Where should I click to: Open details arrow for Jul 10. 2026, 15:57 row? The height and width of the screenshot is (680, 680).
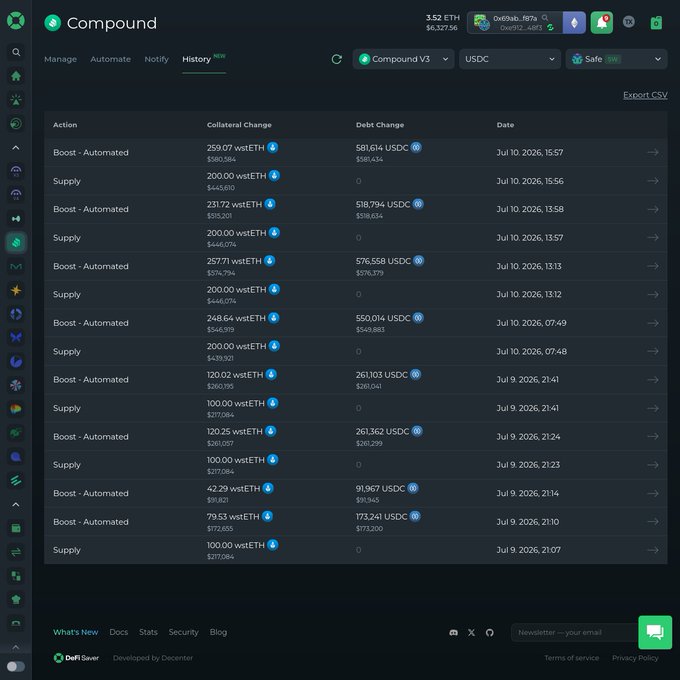pyautogui.click(x=653, y=152)
